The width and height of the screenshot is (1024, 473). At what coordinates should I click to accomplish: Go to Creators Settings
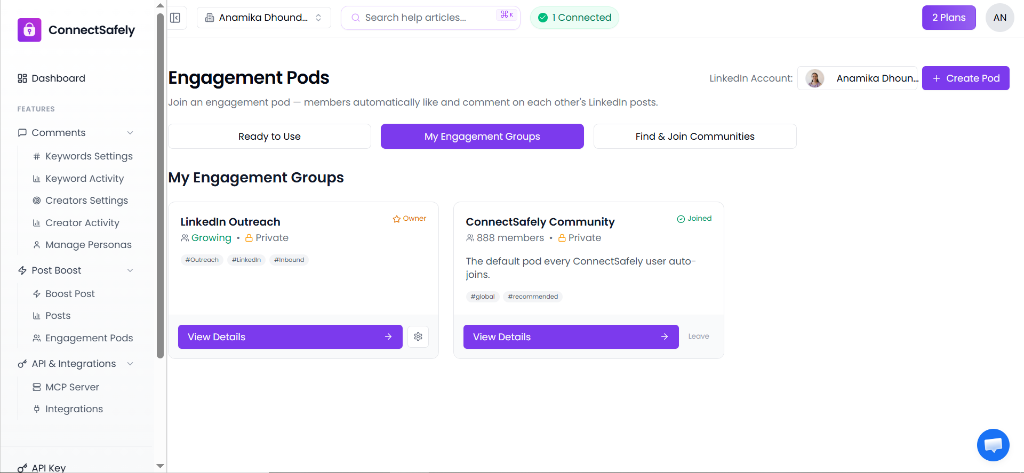tap(80, 201)
